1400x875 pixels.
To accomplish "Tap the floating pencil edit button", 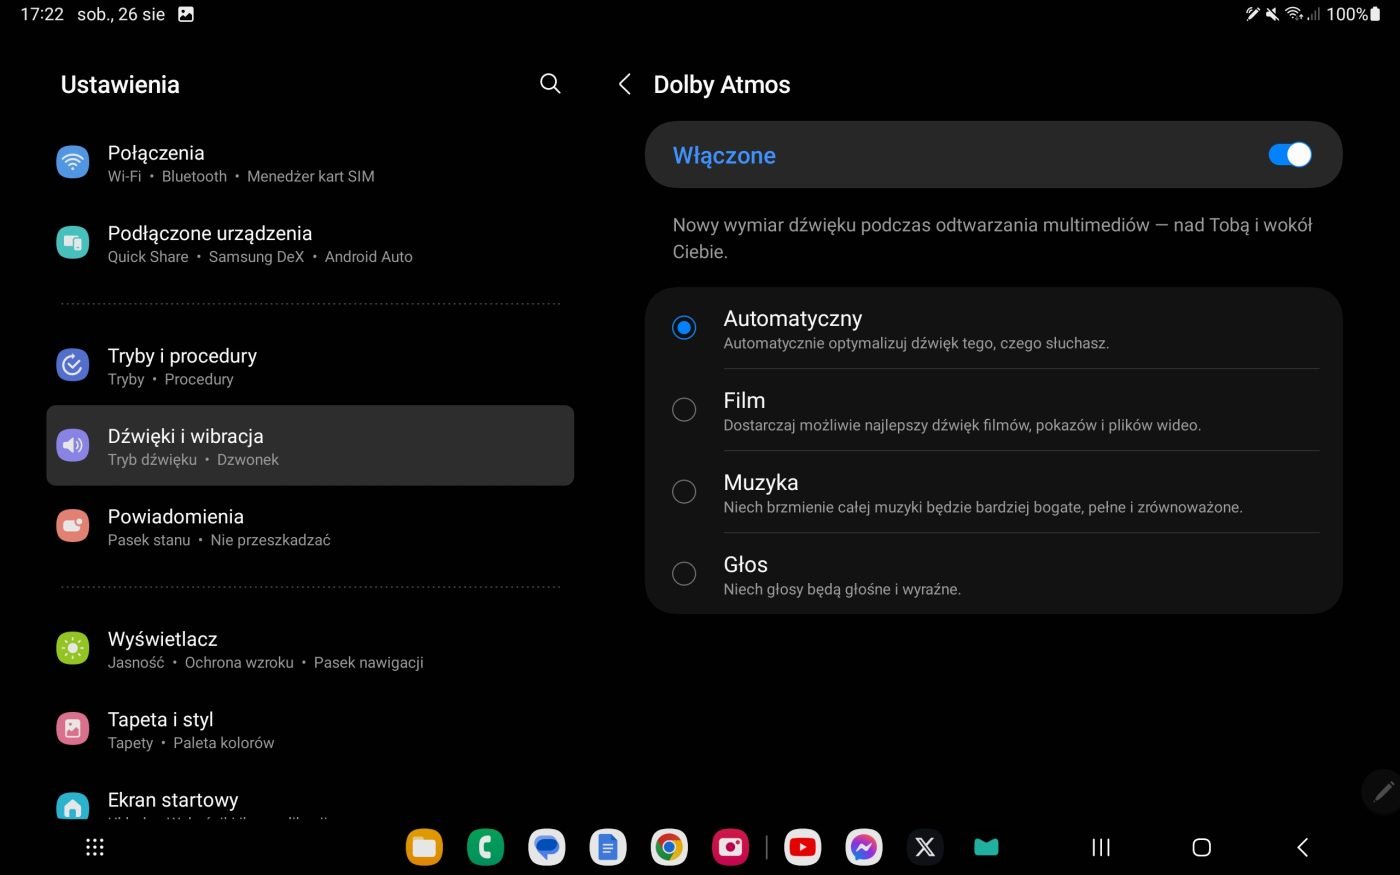I will (x=1383, y=792).
